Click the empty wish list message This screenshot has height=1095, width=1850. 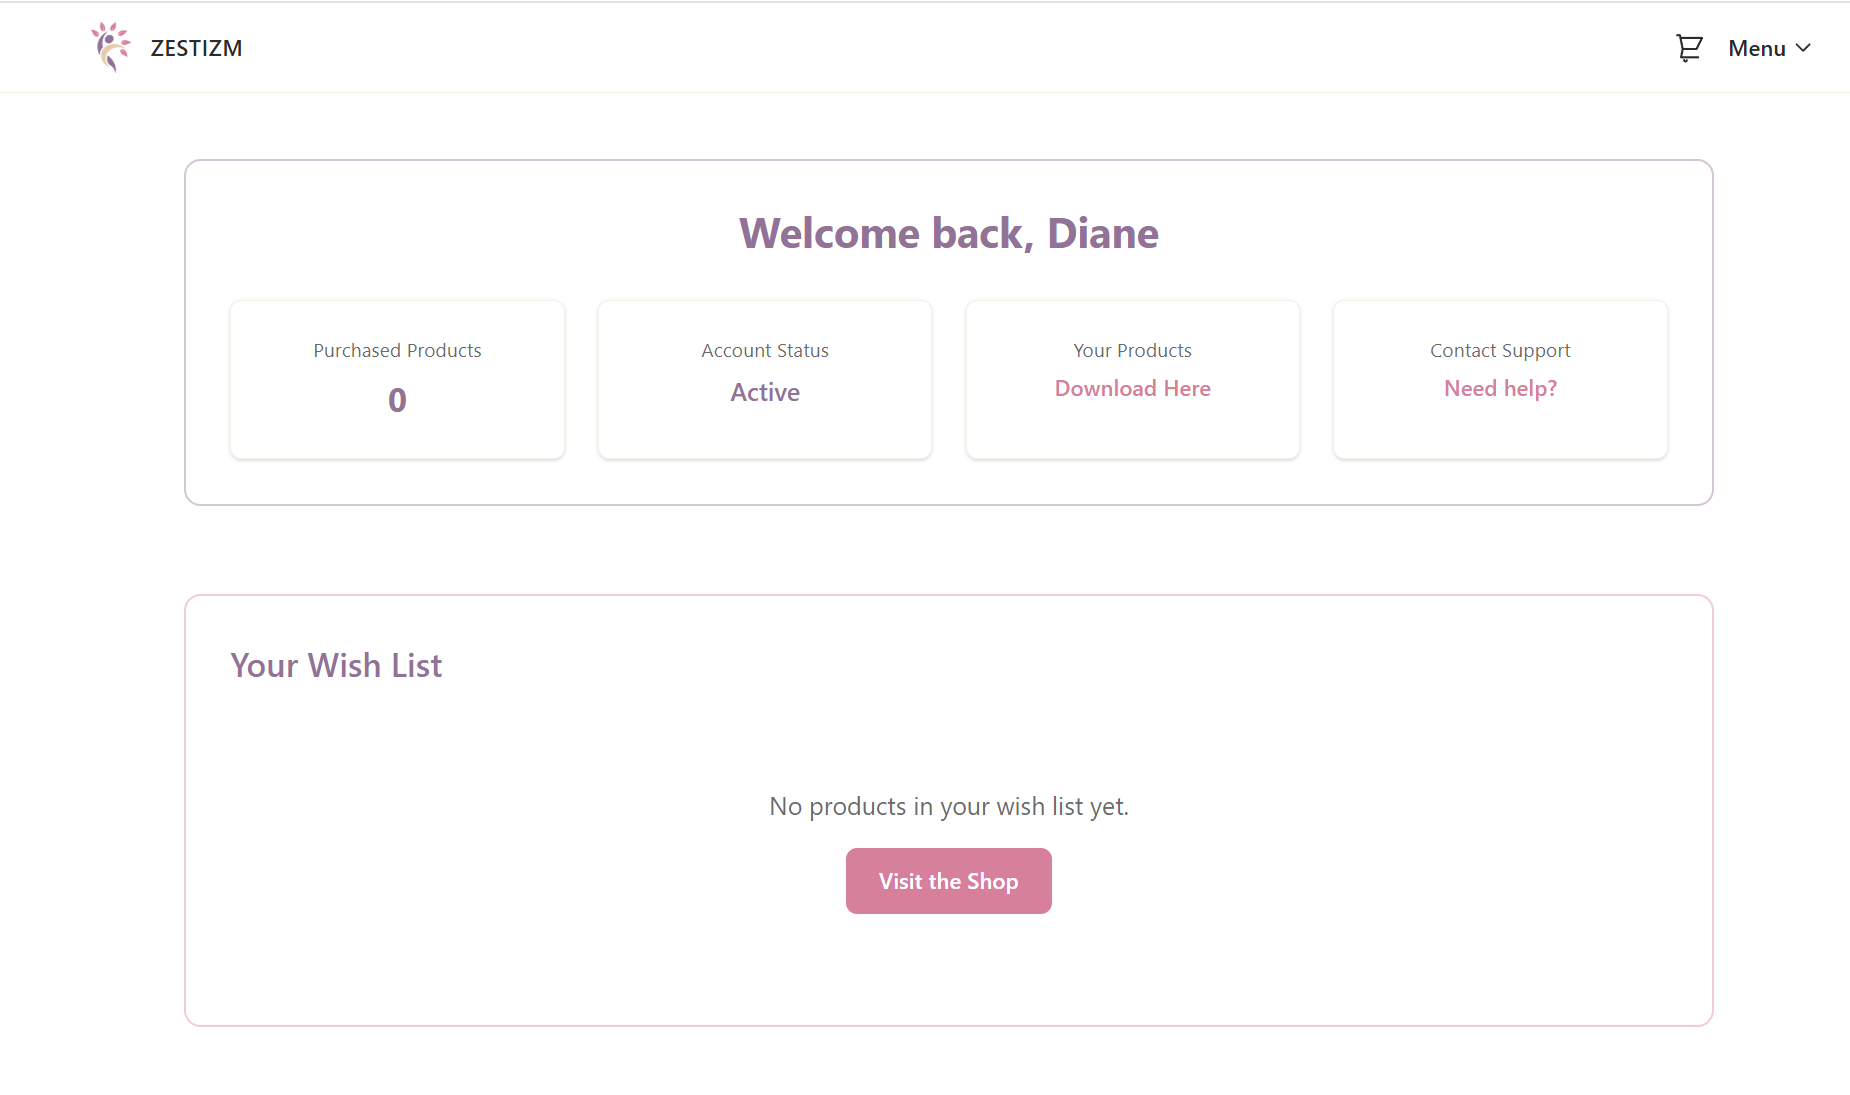[948, 806]
